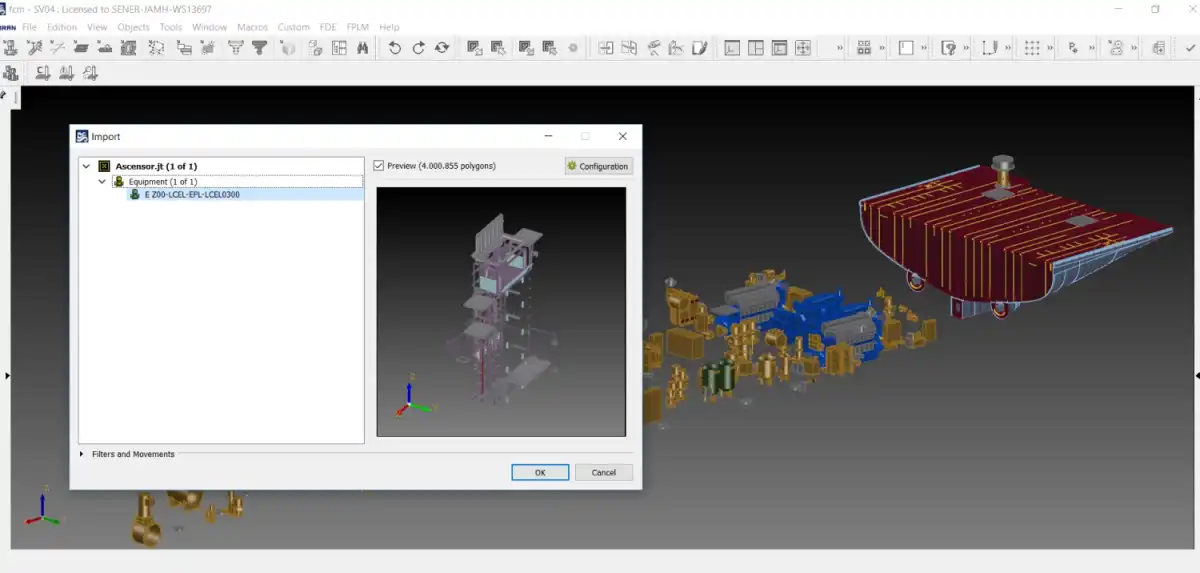Click the bracket-shaped toolbar icon near the dotted grid

click(990, 48)
